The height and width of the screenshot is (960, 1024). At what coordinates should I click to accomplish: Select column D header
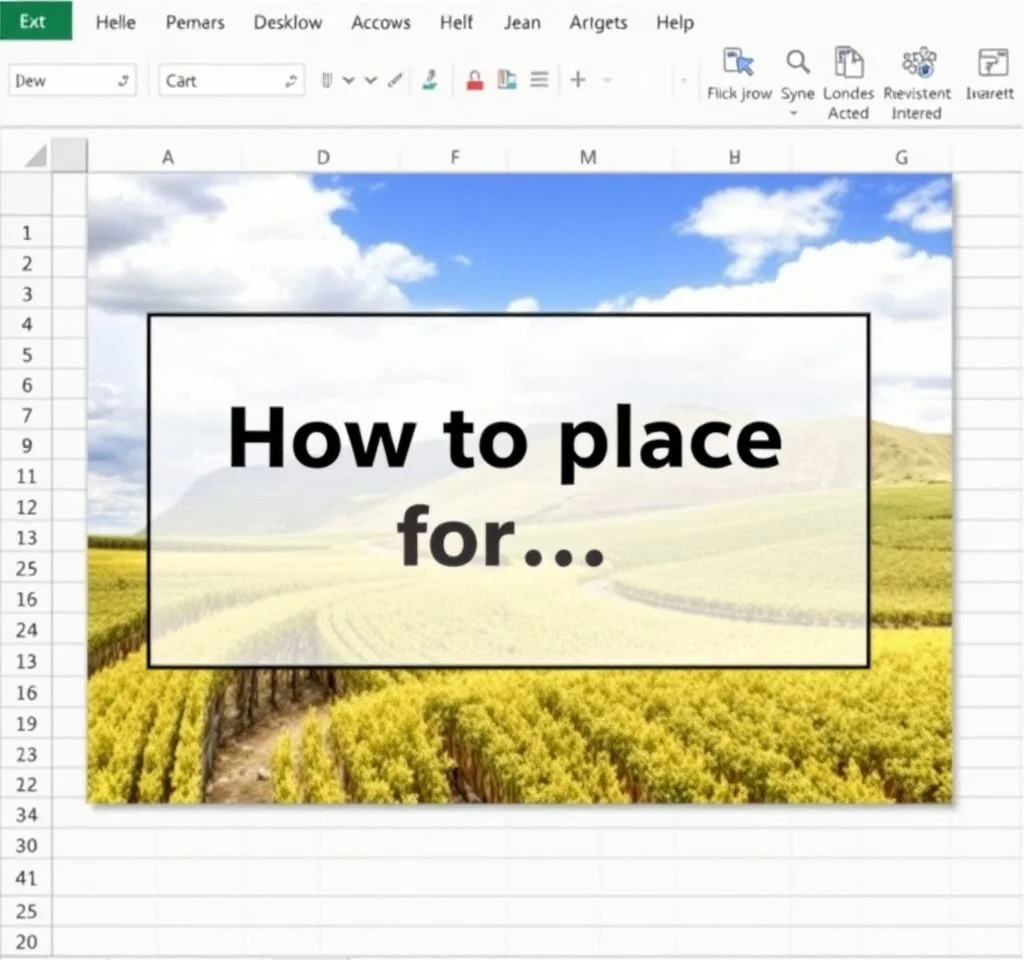[322, 157]
